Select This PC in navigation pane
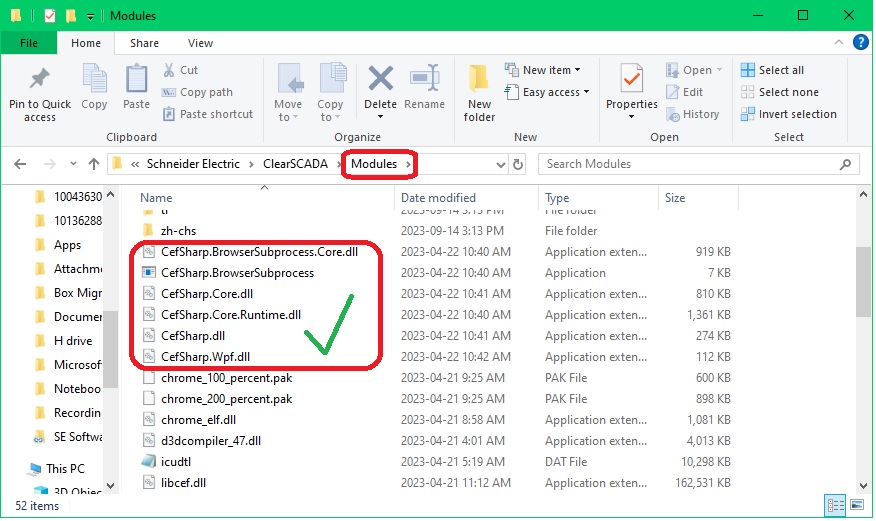This screenshot has height=521, width=876. coord(65,469)
